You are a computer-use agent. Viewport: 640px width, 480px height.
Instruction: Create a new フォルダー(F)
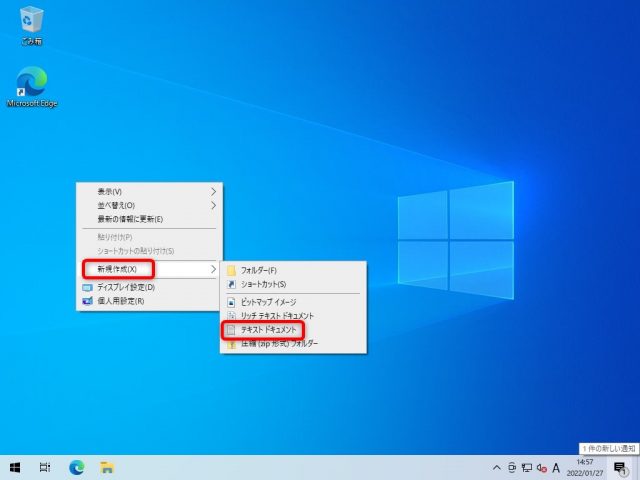pos(295,270)
